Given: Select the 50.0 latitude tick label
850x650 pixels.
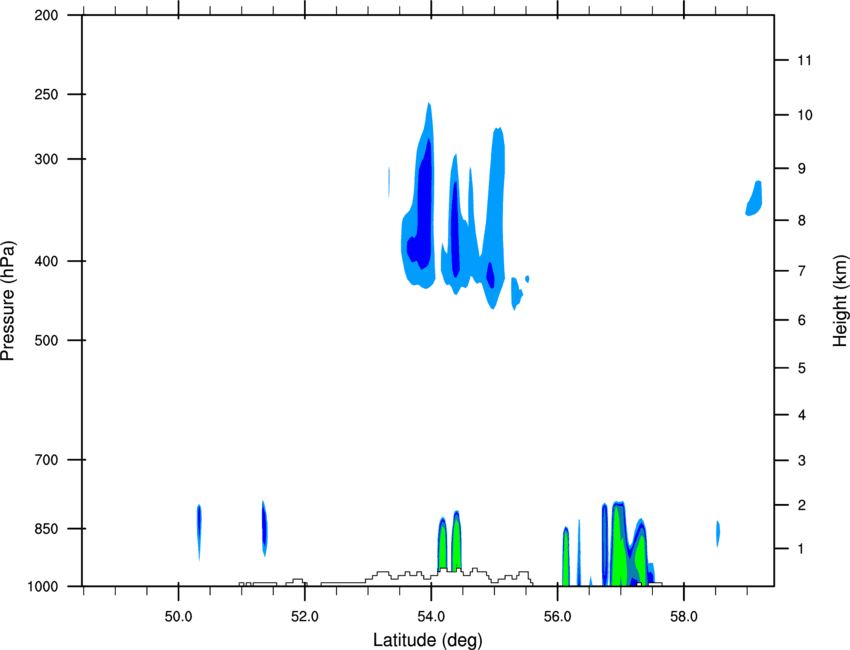Looking at the screenshot, I should [x=178, y=617].
